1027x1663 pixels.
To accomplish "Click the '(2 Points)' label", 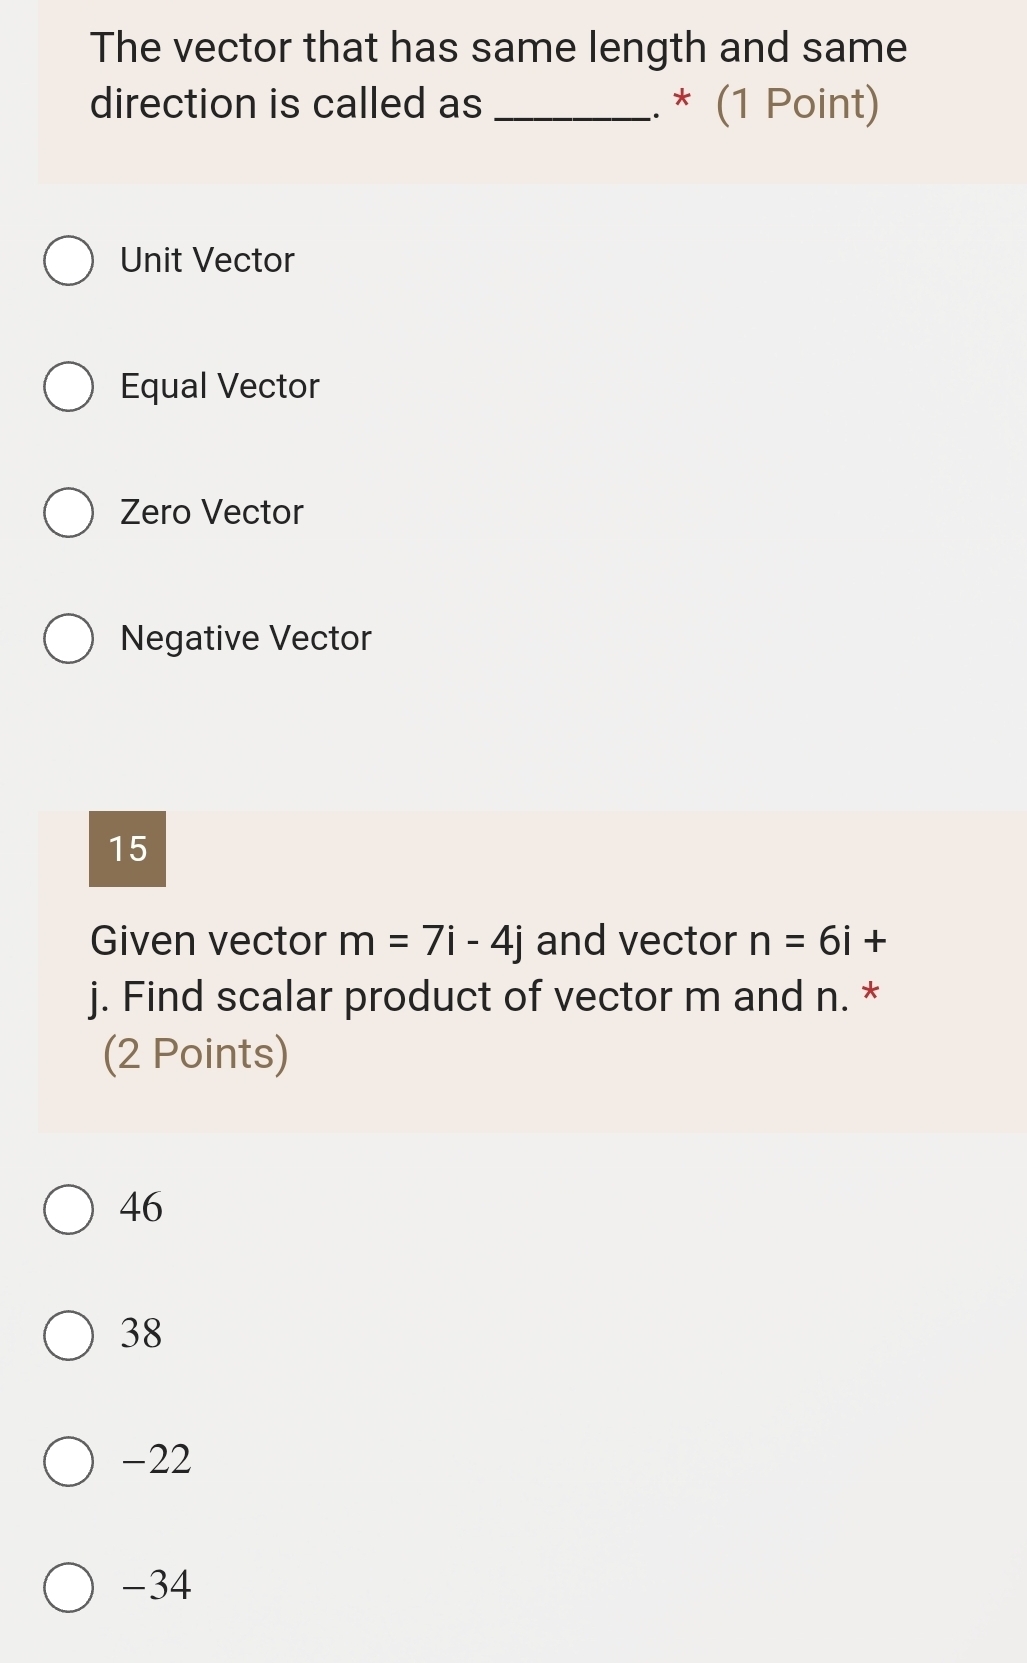I will point(196,1054).
